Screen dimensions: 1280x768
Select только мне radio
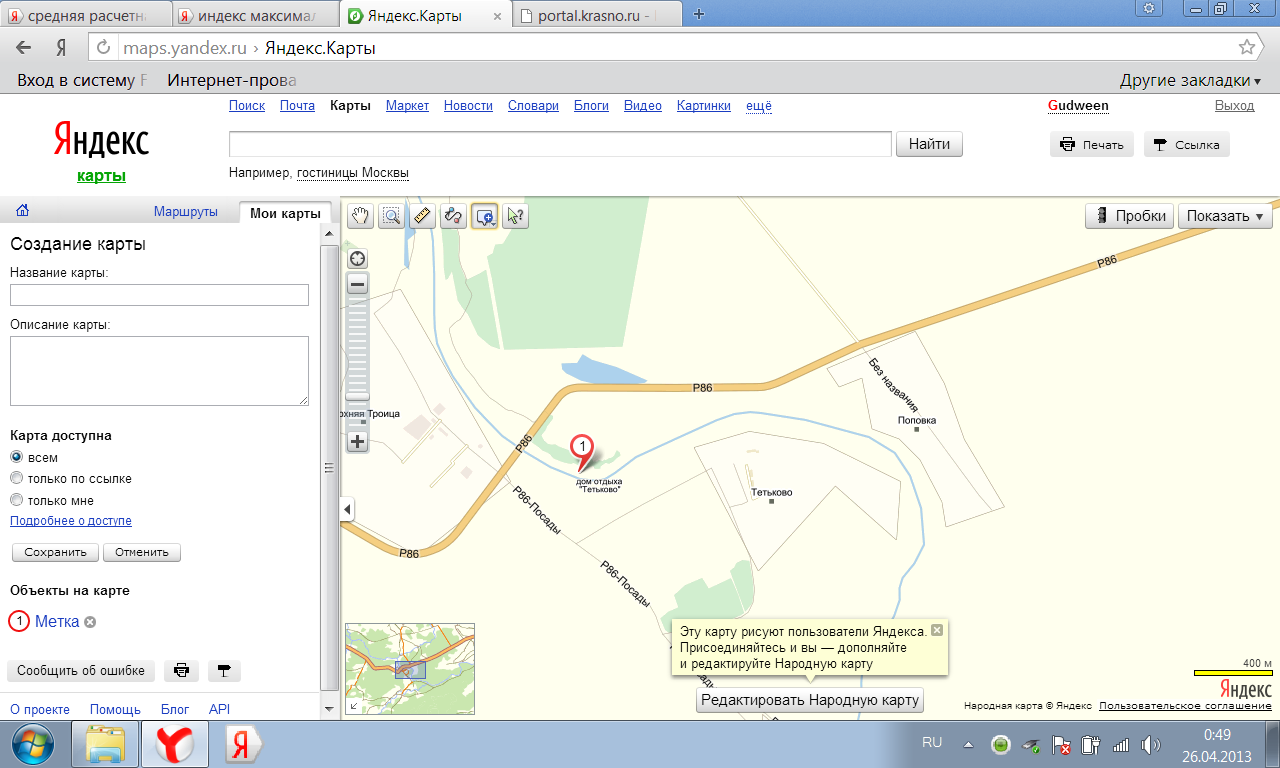click(17, 501)
